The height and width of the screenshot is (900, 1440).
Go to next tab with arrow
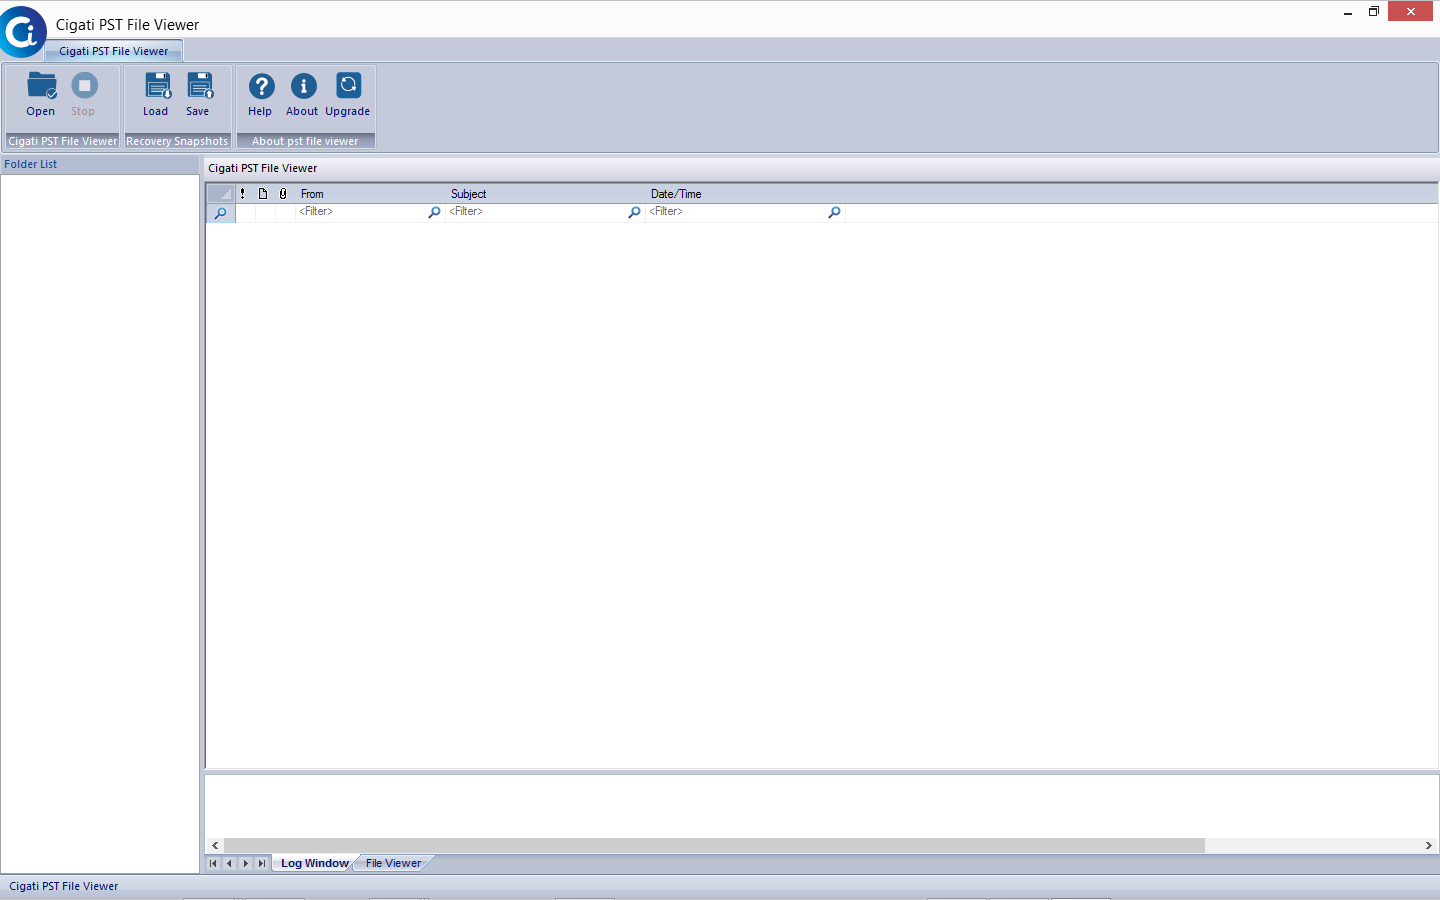pyautogui.click(x=245, y=863)
